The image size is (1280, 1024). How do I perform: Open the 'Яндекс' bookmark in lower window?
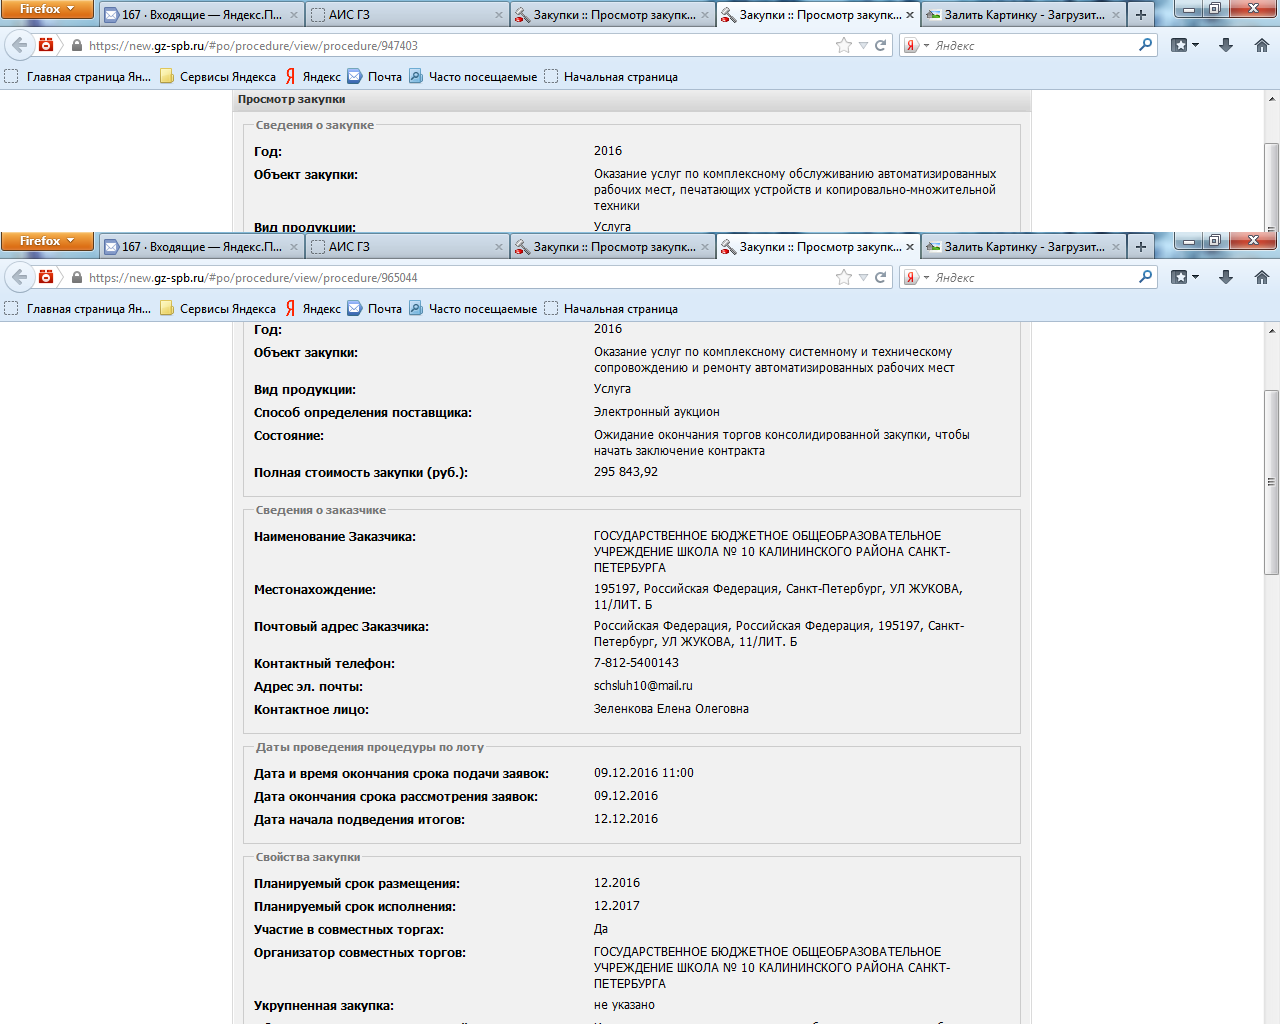pyautogui.click(x=312, y=309)
